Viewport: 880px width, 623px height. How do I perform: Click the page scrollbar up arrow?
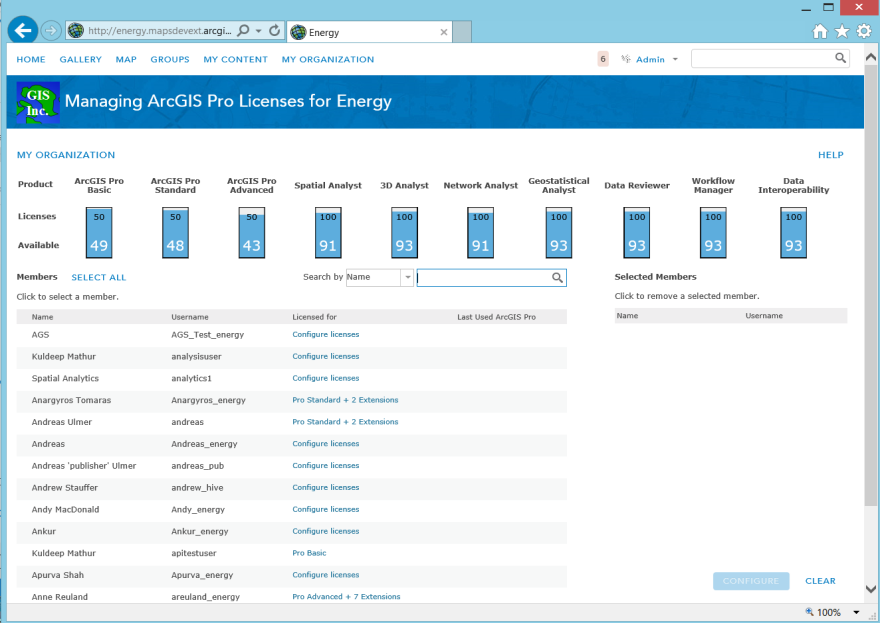pos(870,57)
